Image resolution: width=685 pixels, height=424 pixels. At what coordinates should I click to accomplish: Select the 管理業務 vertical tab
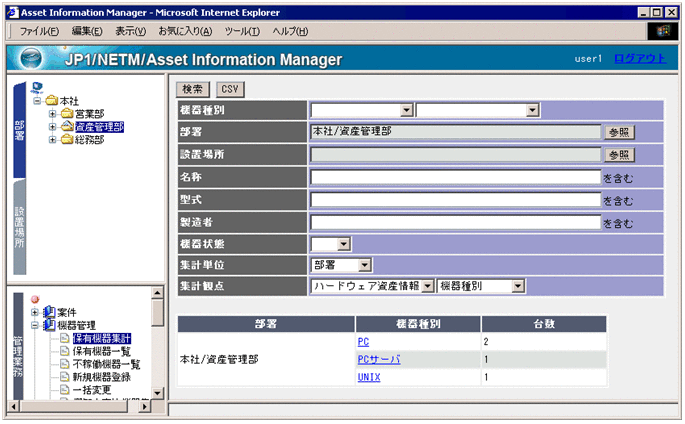[x=18, y=346]
